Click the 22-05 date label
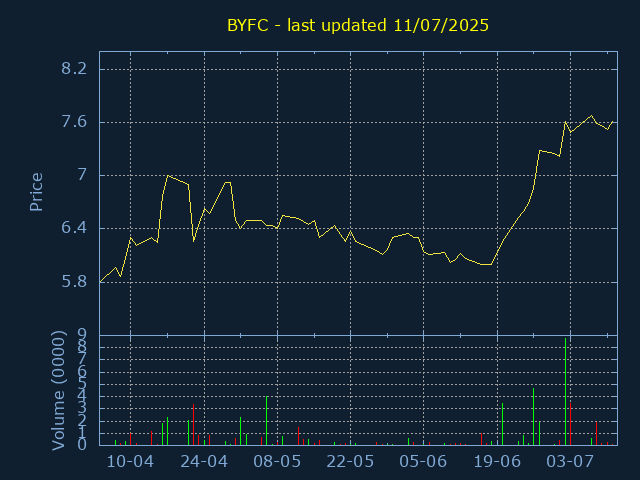 coord(350,462)
